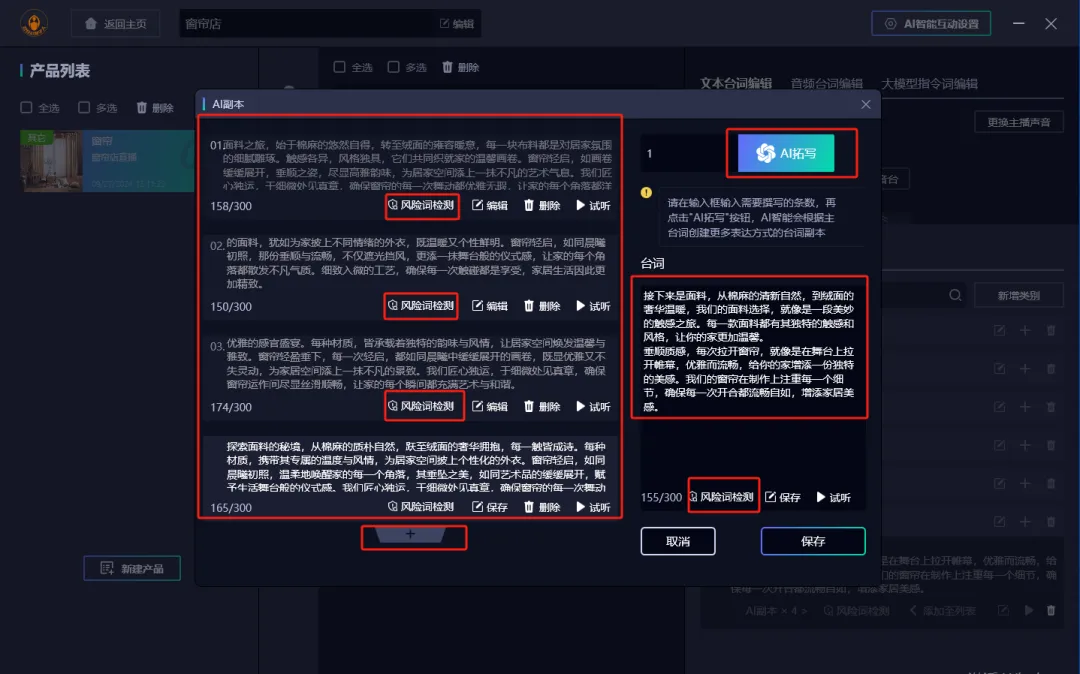1080x674 pixels.
Task: Click the AI拓写 expand-writing button
Action: pos(786,153)
